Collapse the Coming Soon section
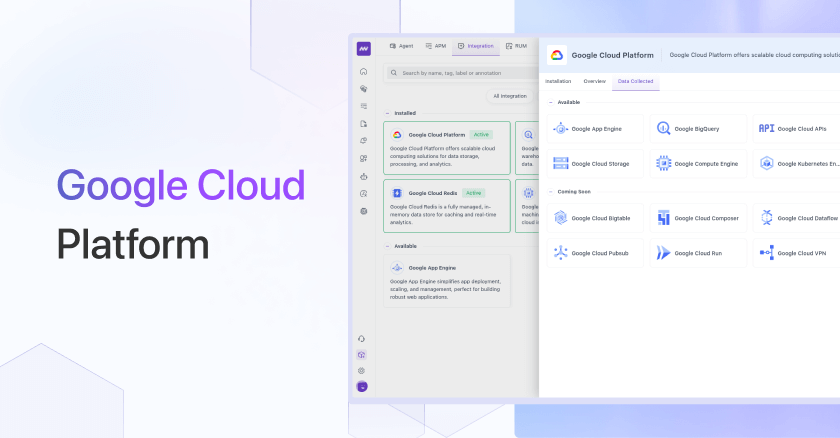This screenshot has width=840, height=438. pyautogui.click(x=550, y=191)
